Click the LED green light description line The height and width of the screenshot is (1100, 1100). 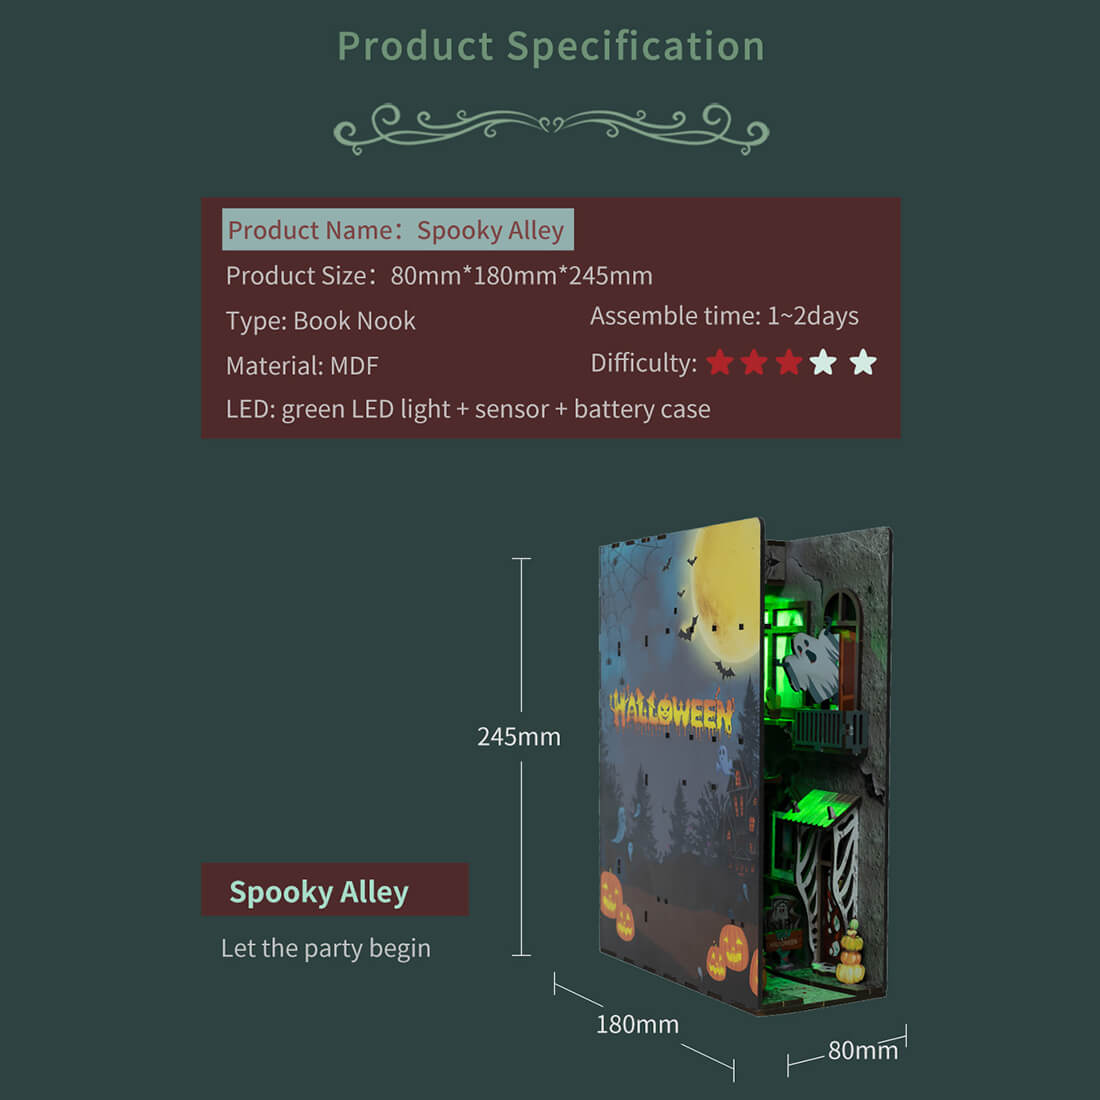pyautogui.click(x=468, y=409)
